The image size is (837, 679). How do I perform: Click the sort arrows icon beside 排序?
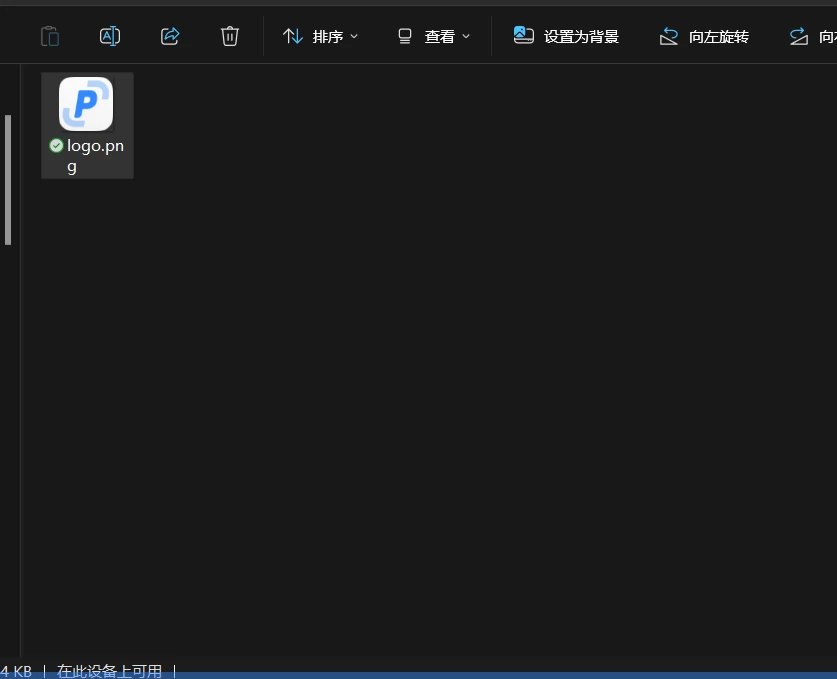coord(293,36)
